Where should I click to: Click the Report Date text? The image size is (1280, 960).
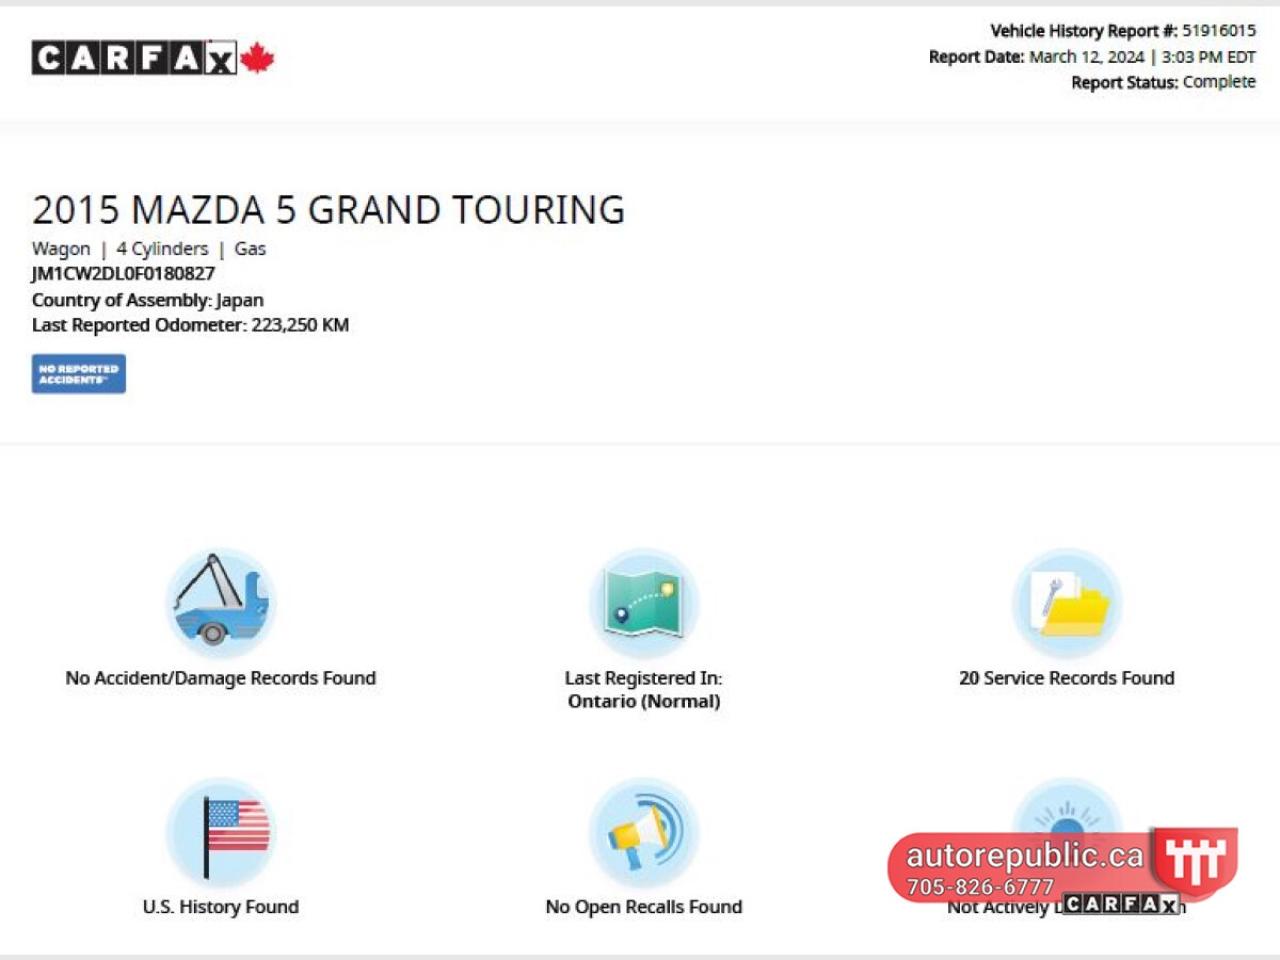pyautogui.click(x=1091, y=57)
